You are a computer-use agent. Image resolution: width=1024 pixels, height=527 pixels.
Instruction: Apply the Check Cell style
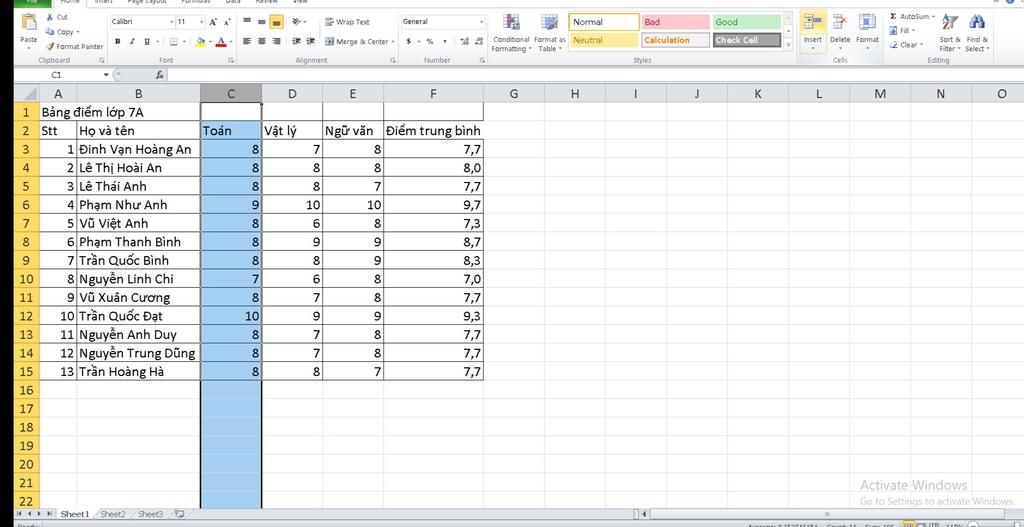click(746, 40)
